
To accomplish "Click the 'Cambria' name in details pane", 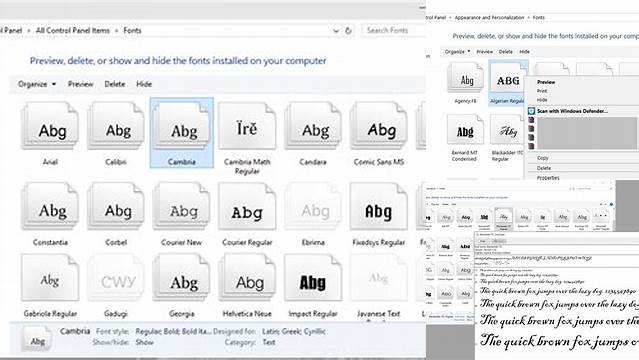I will click(75, 331).
